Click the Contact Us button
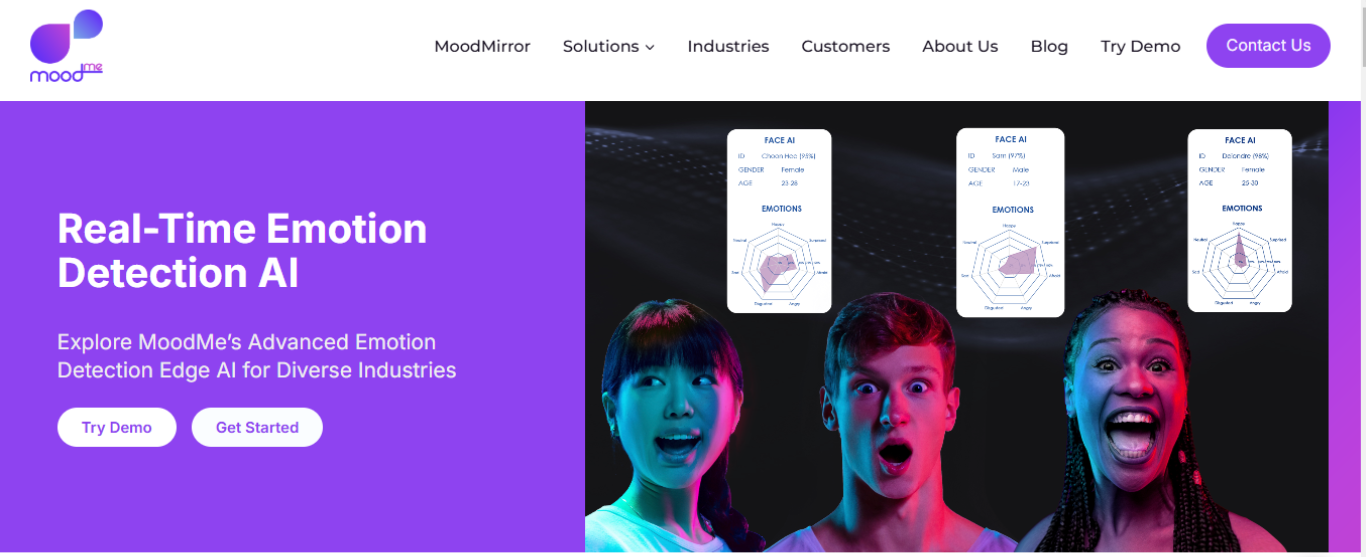1366x557 pixels. click(x=1268, y=46)
